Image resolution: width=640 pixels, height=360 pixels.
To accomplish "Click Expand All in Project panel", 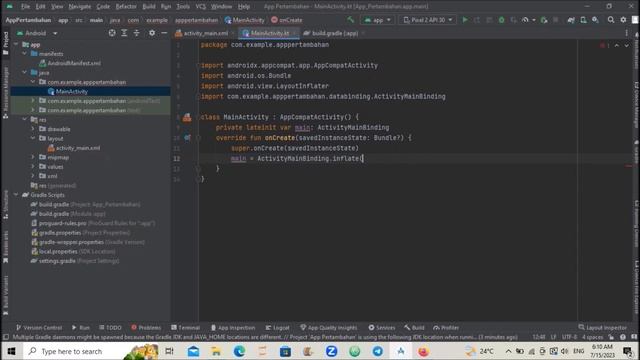I will pyautogui.click(x=124, y=33).
